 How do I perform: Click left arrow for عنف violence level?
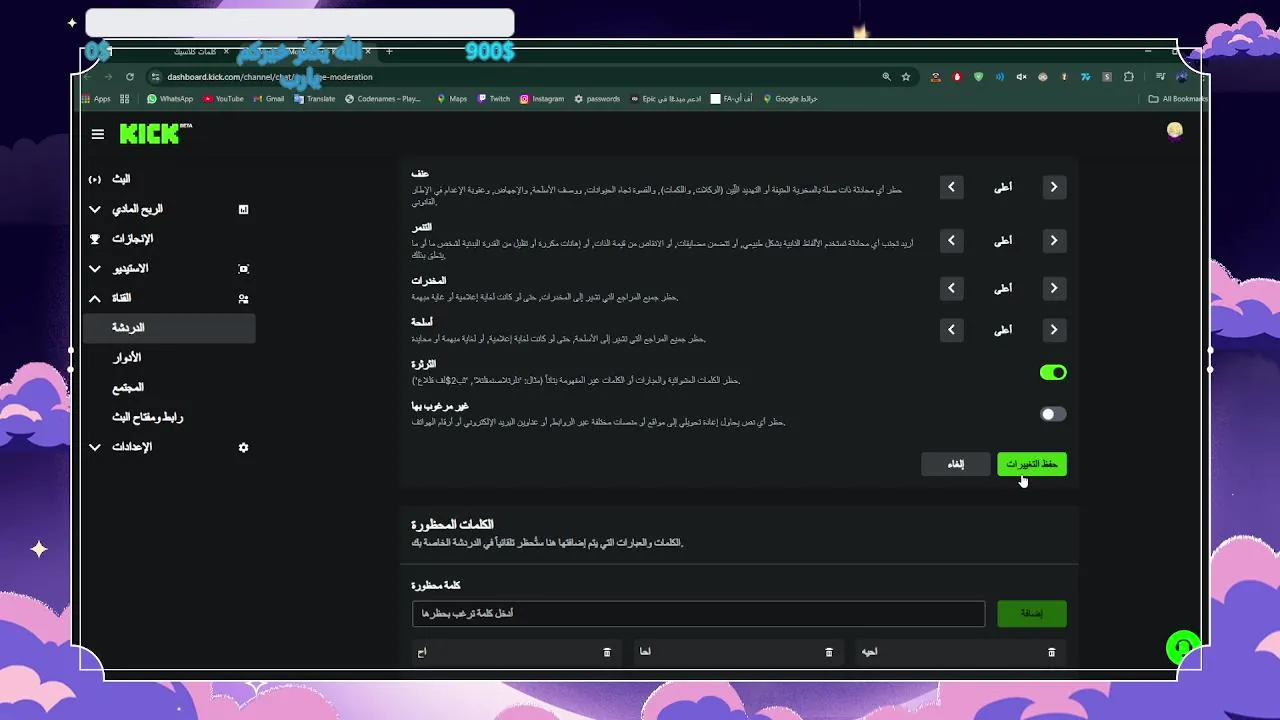tap(951, 187)
